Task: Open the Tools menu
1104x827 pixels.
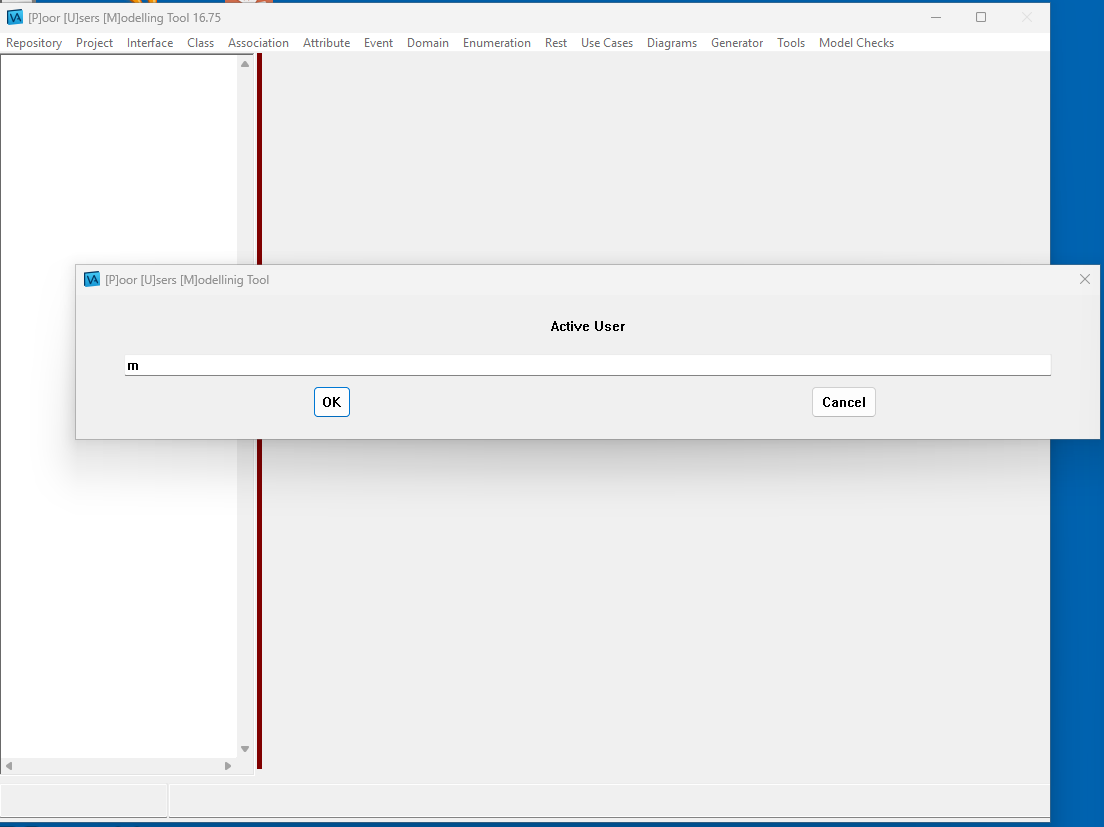Action: pos(791,43)
